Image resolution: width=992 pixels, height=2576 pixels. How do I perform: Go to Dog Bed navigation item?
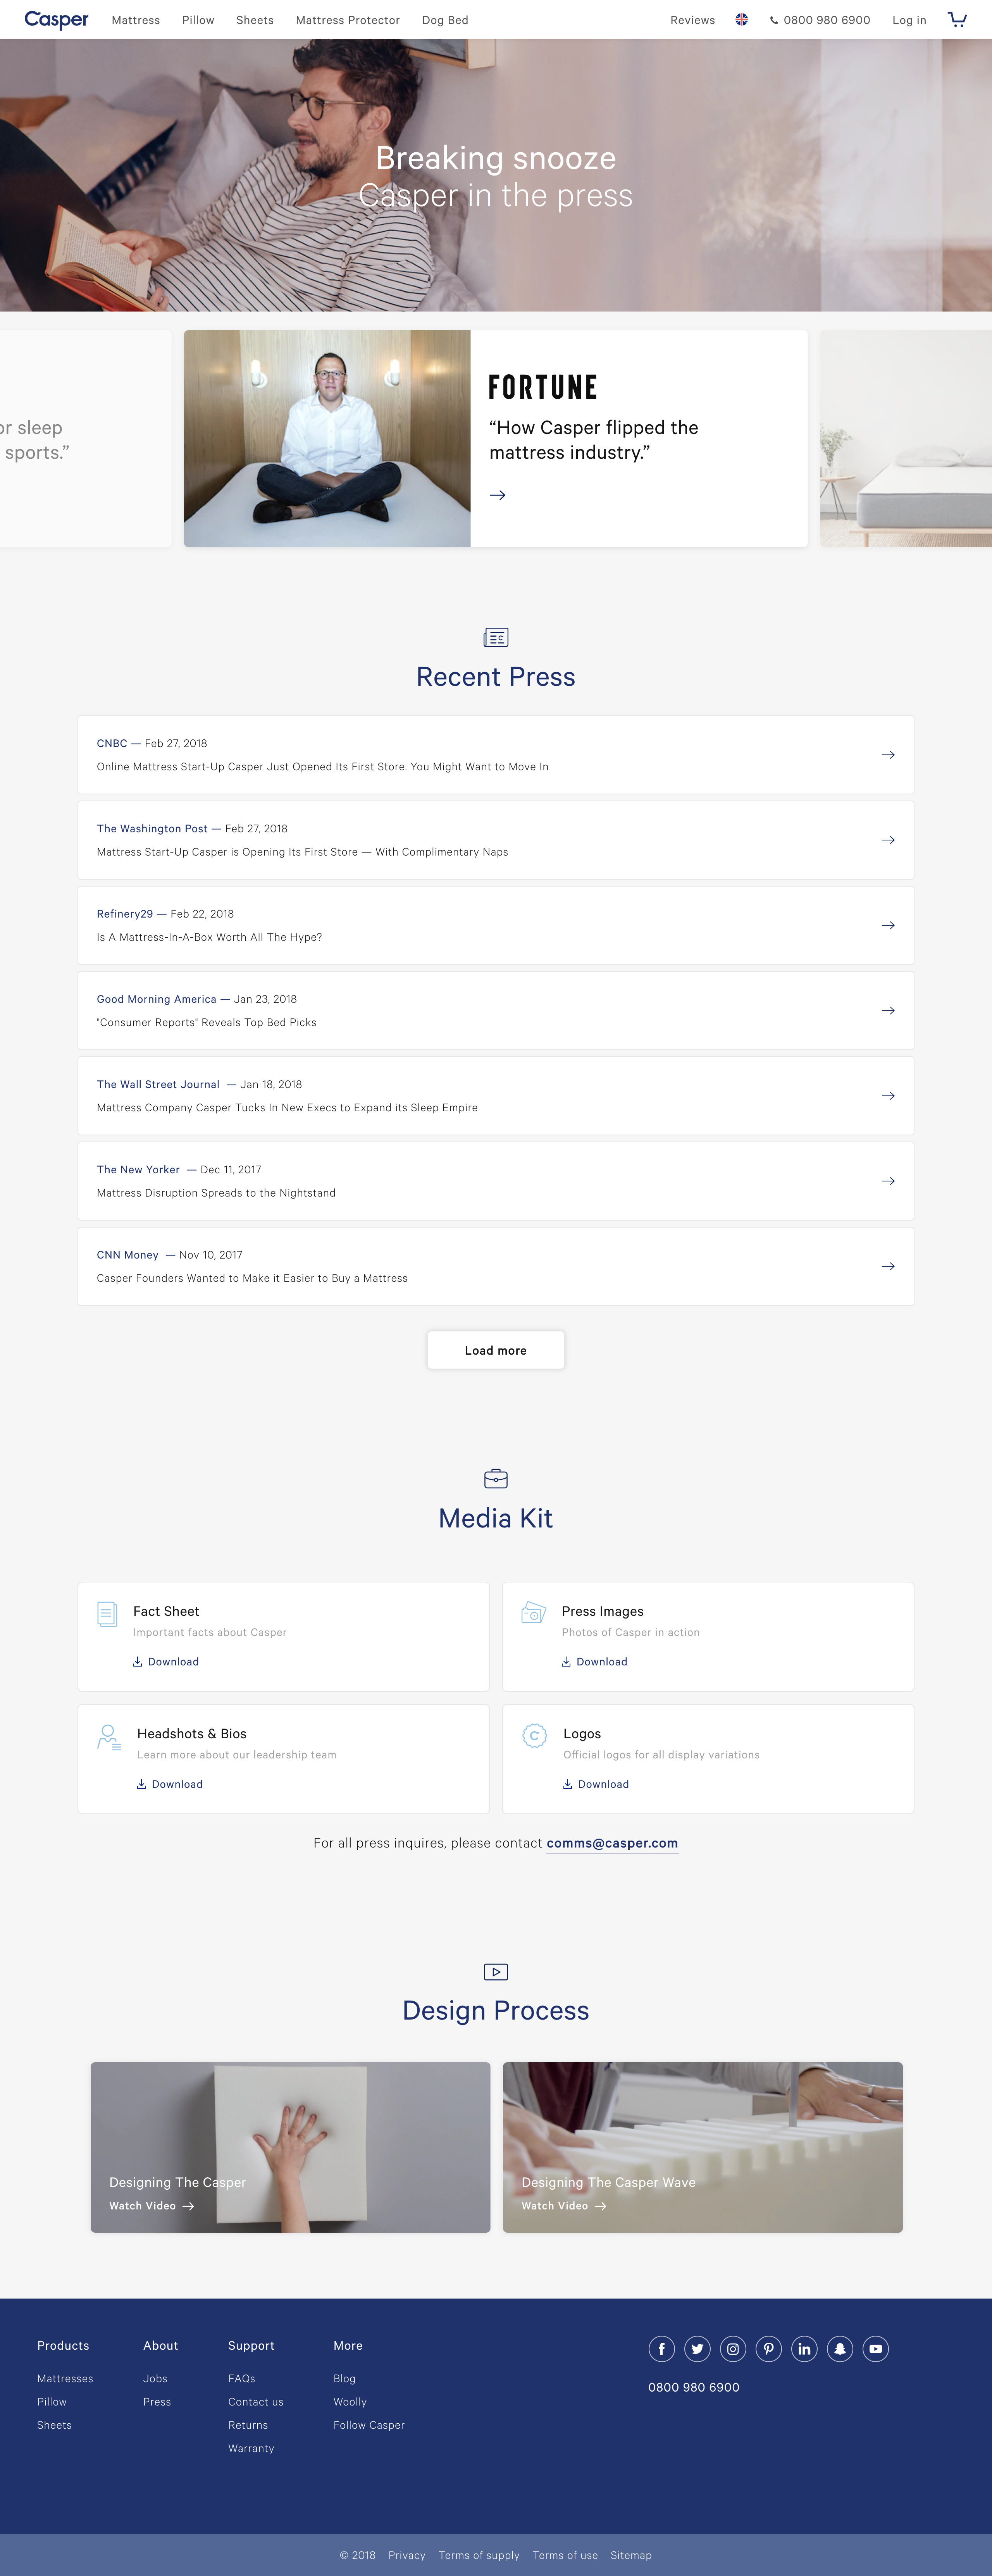tap(445, 20)
